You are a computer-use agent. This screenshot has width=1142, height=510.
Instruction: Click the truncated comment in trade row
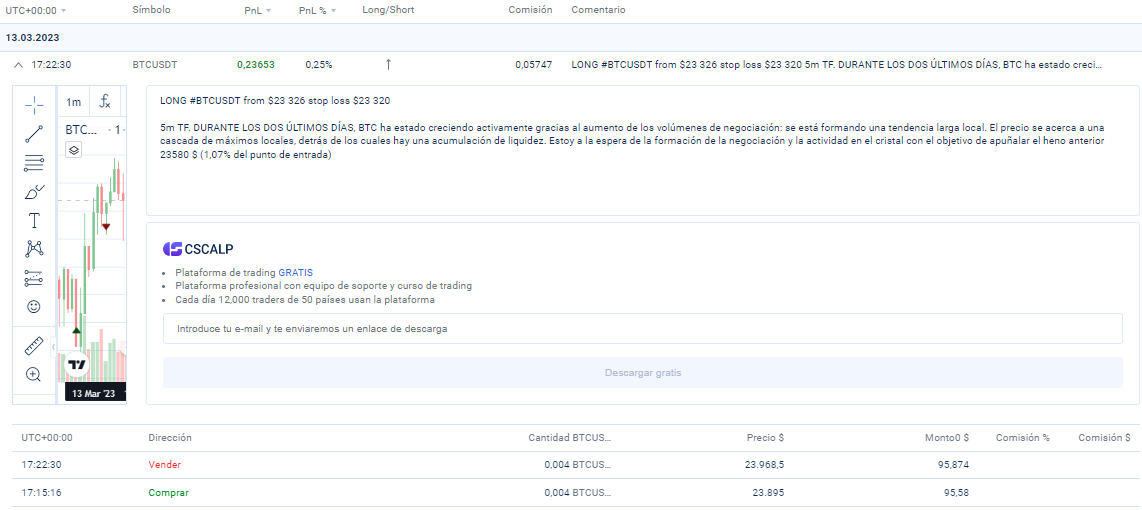point(838,65)
